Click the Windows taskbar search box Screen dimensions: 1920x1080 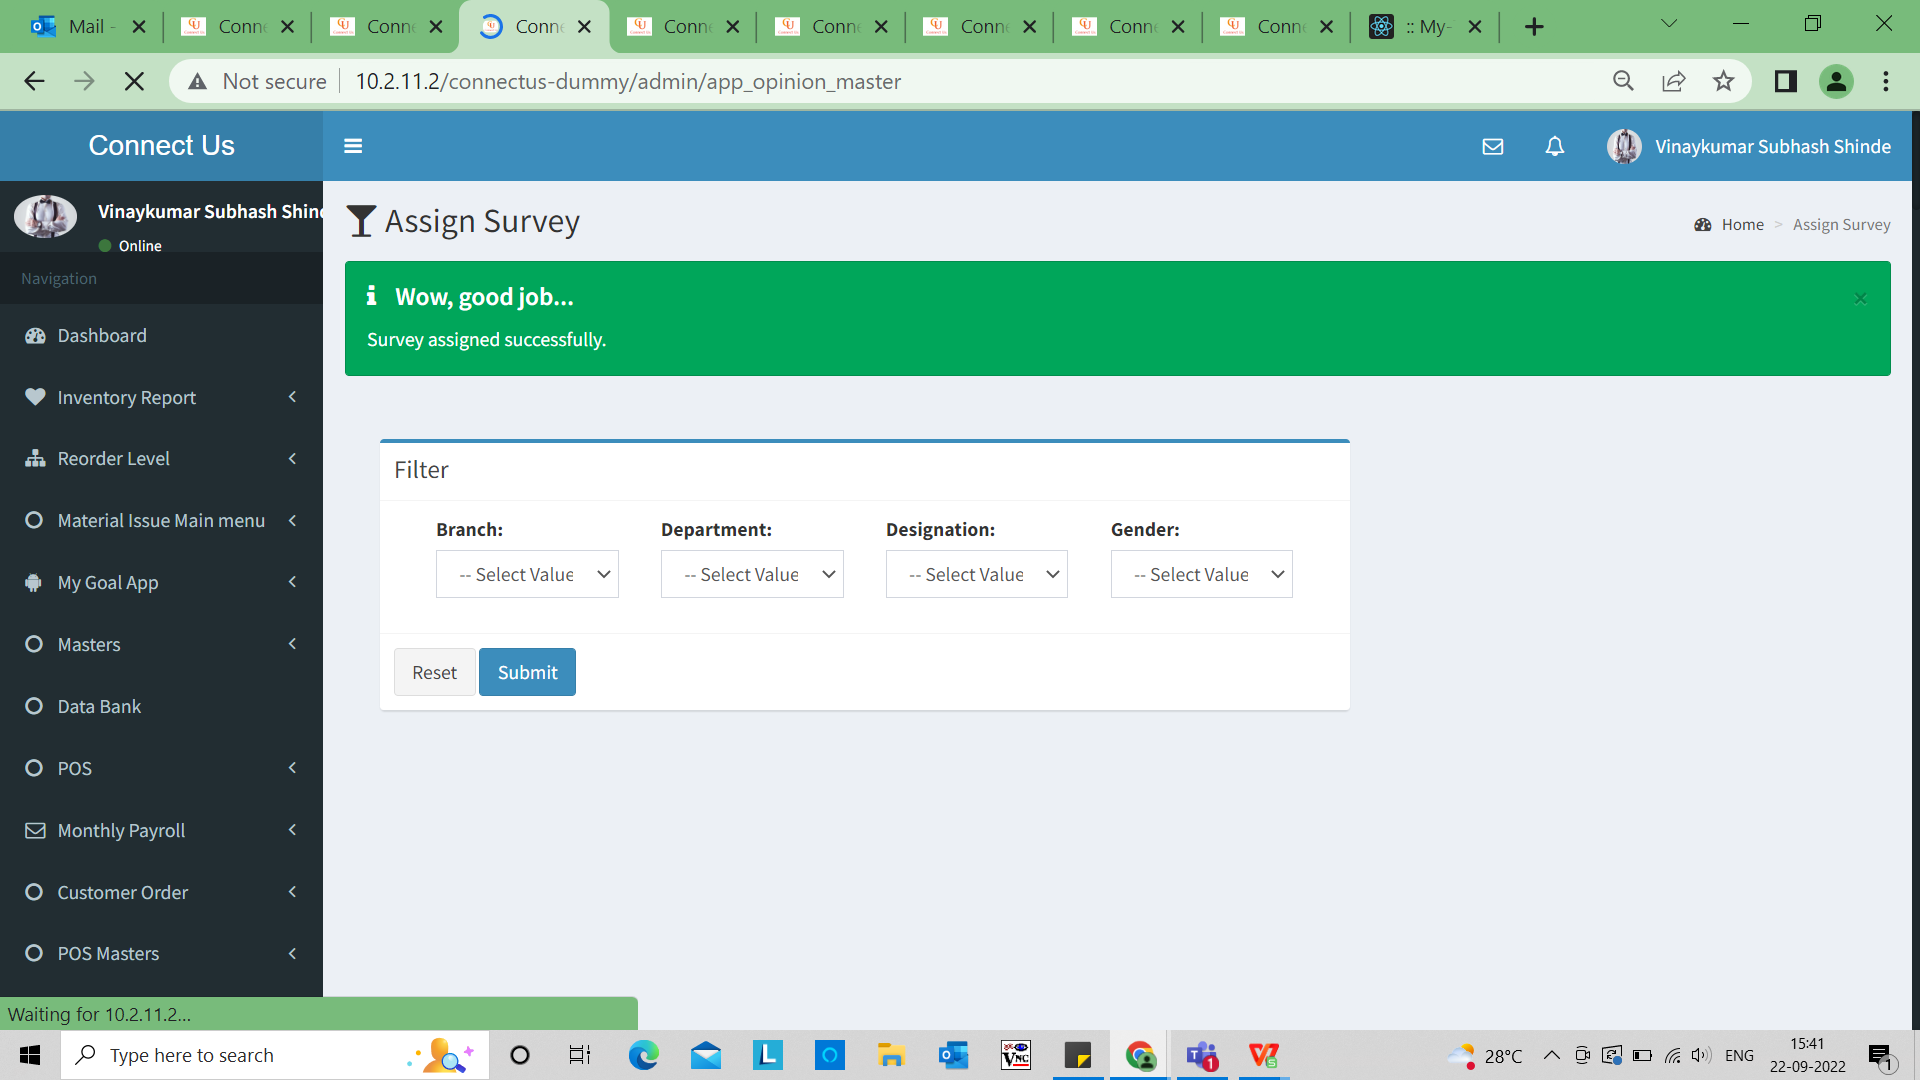275,1055
